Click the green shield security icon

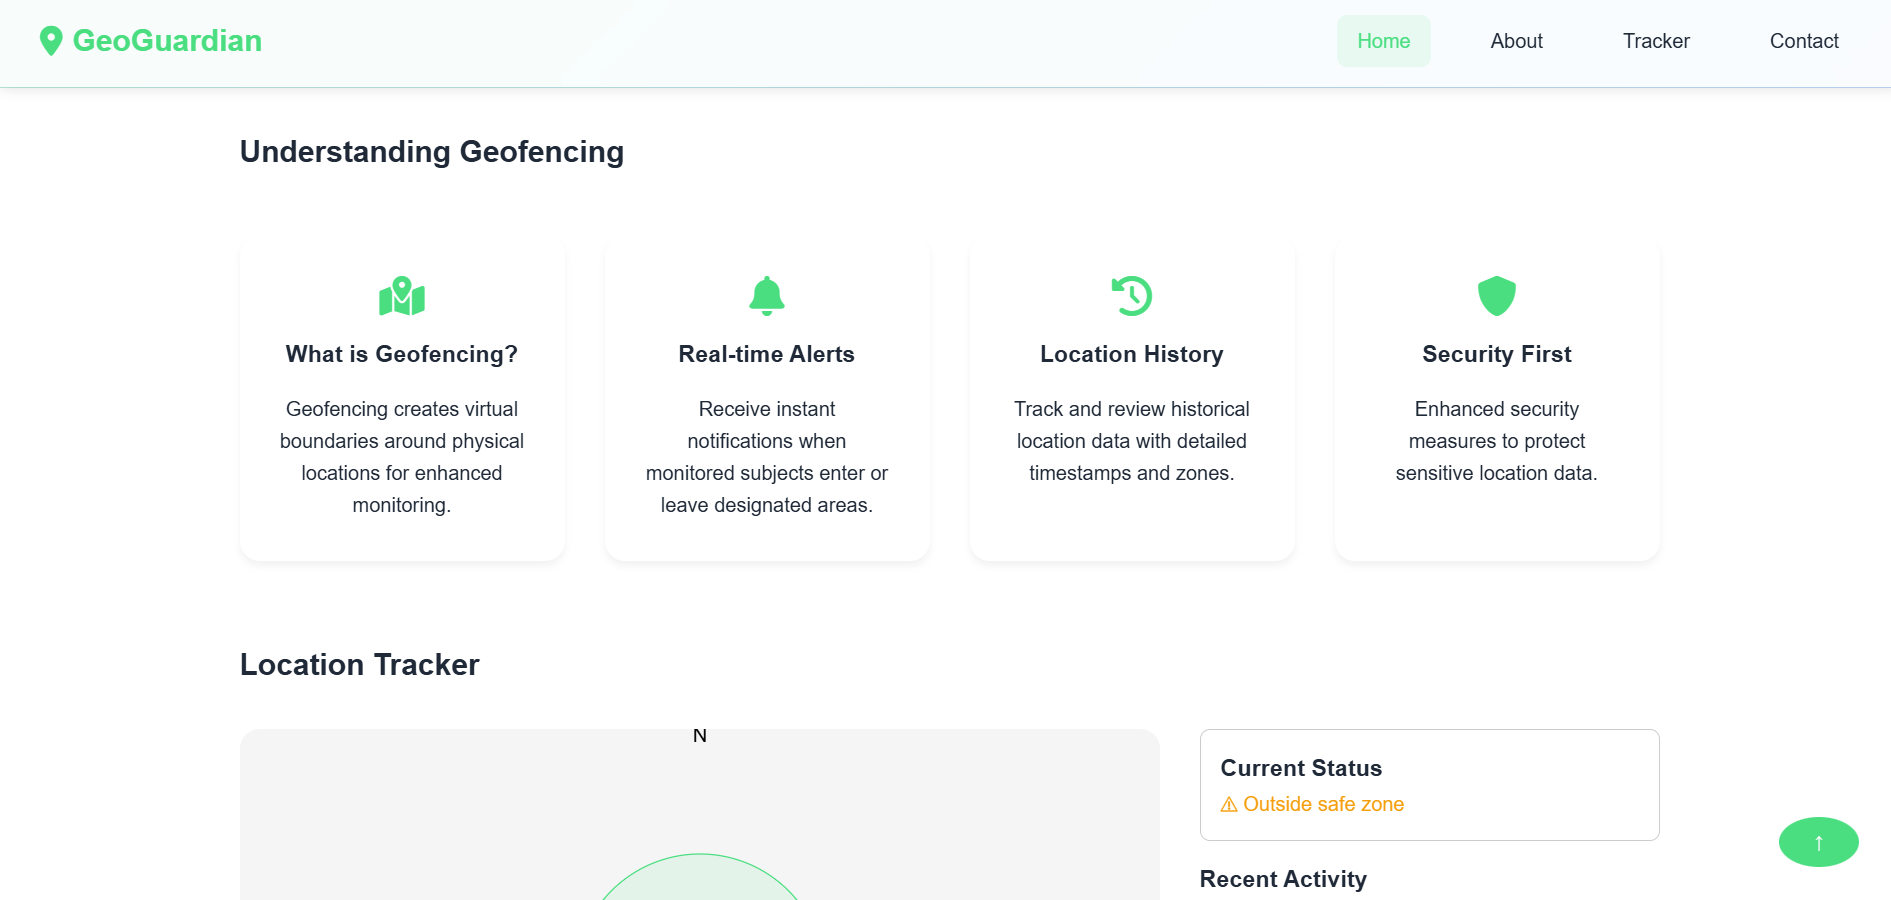click(1497, 296)
